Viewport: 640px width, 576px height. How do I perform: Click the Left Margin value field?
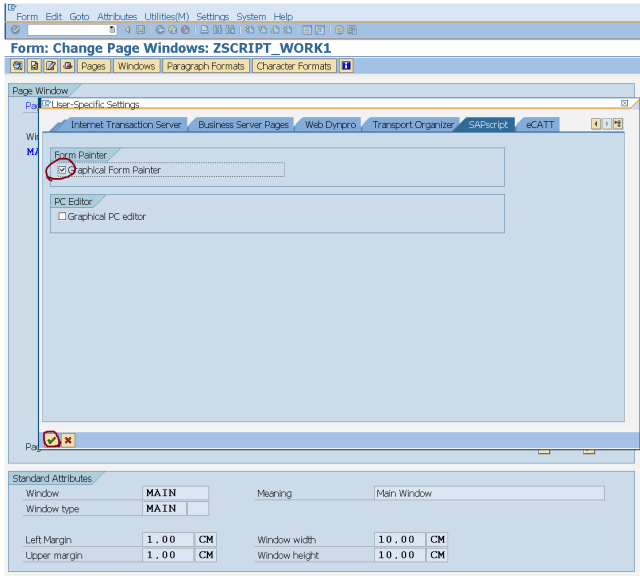pyautogui.click(x=168, y=540)
